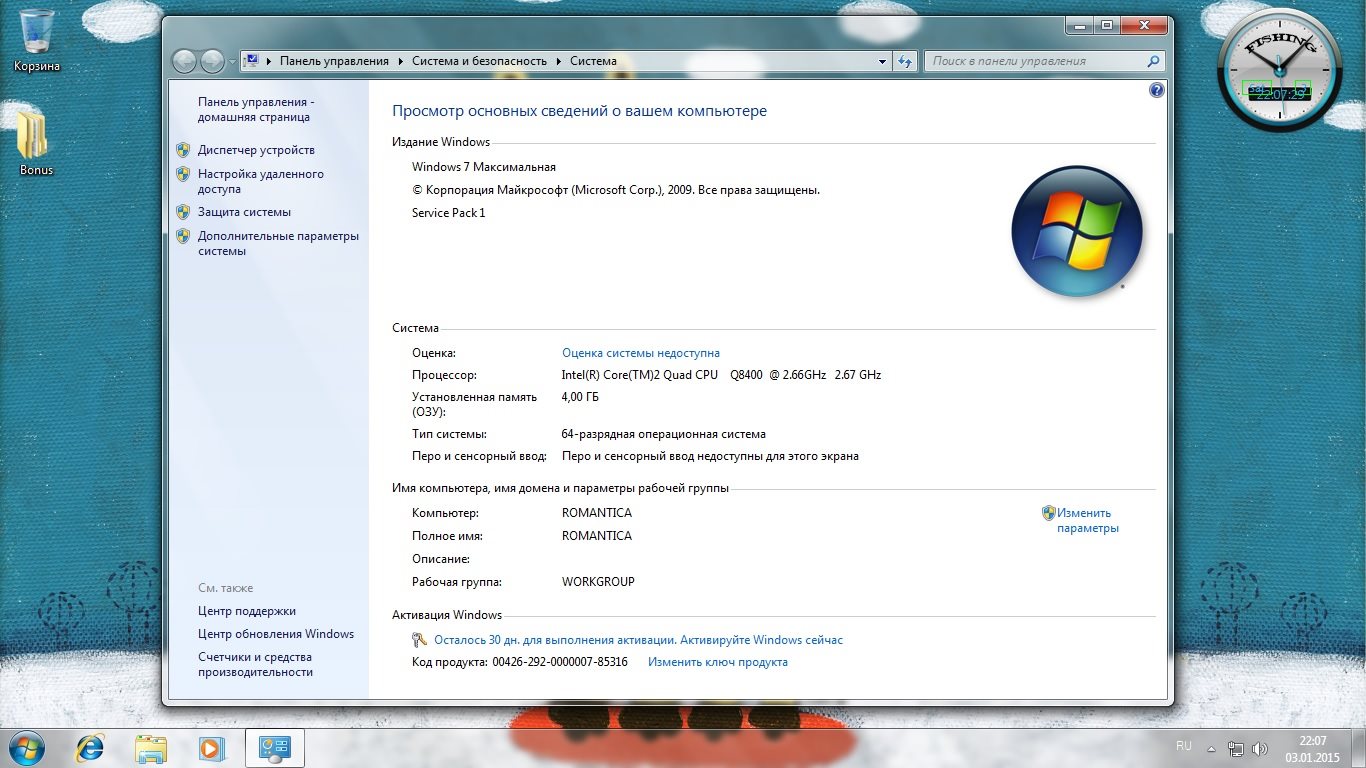This screenshot has width=1366, height=768.
Task: Click shield icon next to Изменить параметры
Action: coord(1049,513)
